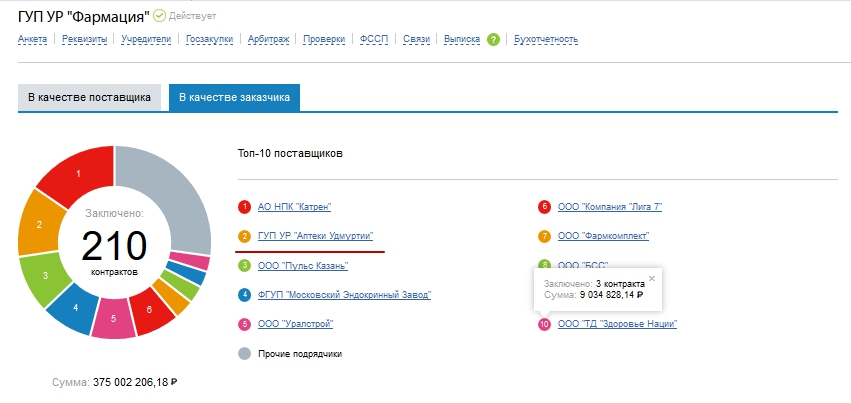Open Выписка link
Viewport: 851px width, 403px height.
462,39
